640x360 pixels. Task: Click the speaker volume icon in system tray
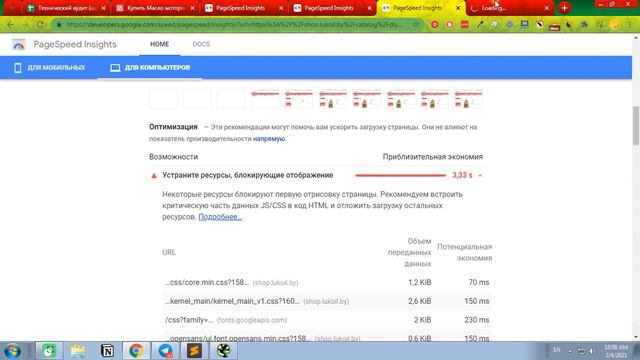(591, 351)
